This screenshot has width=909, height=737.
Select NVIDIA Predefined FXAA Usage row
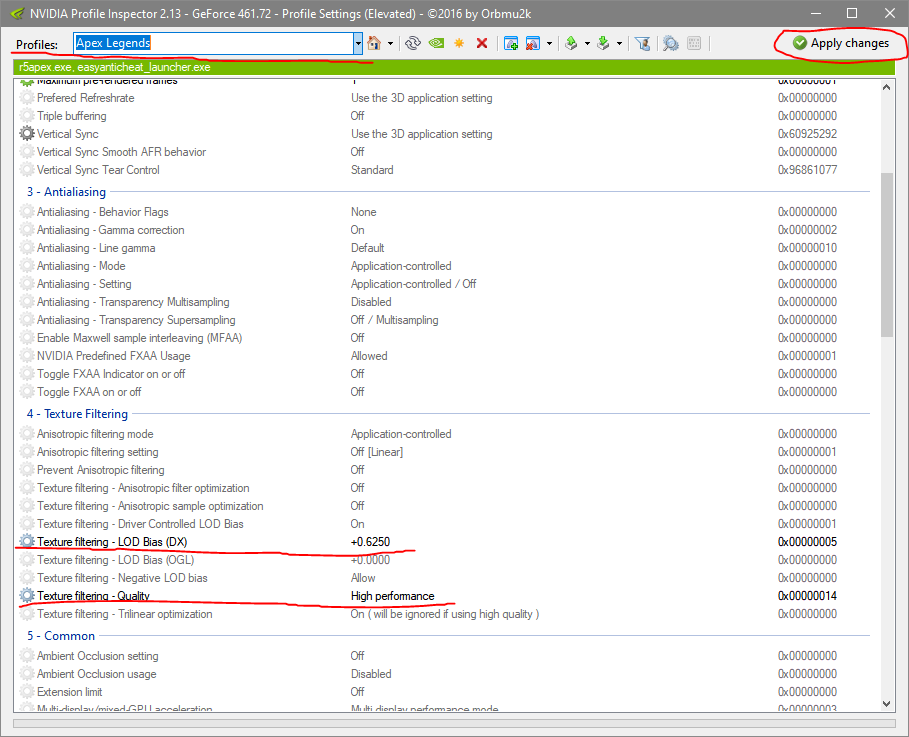pos(446,356)
